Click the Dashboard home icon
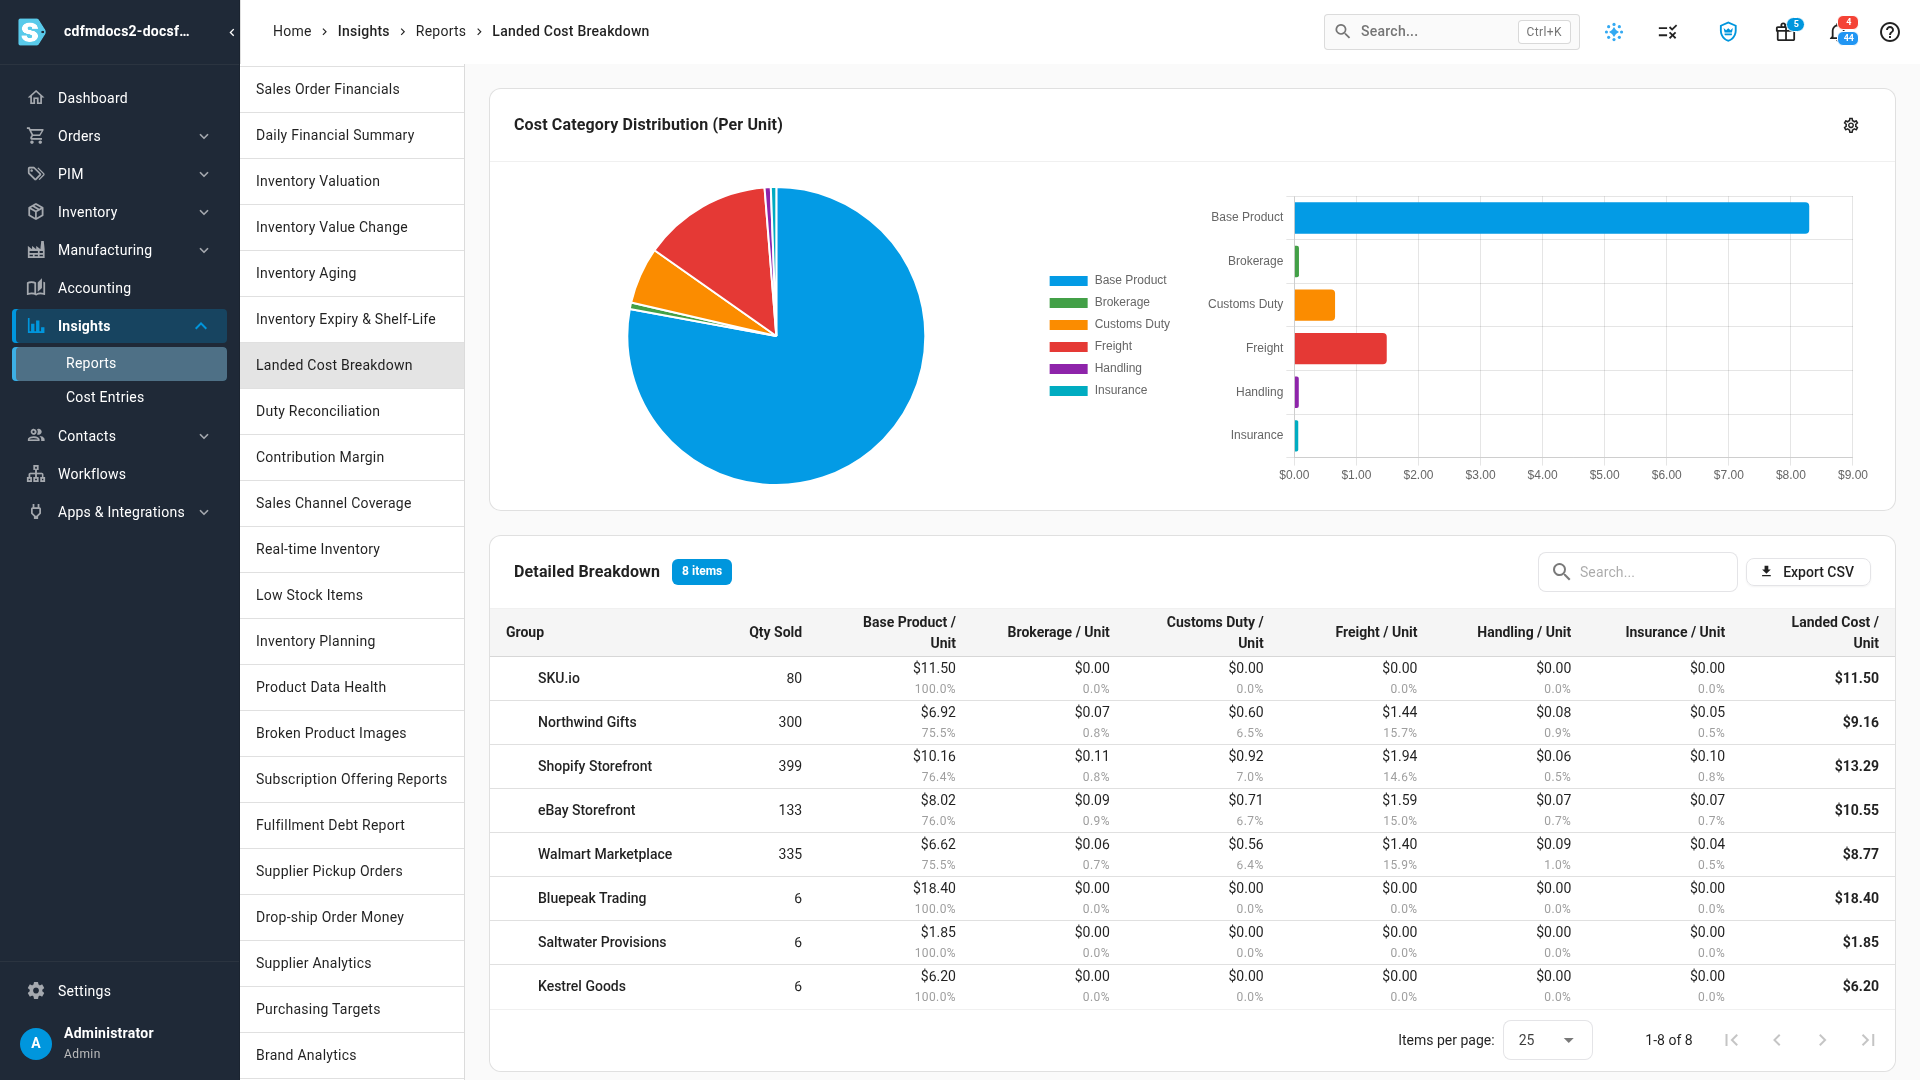 pyautogui.click(x=36, y=98)
